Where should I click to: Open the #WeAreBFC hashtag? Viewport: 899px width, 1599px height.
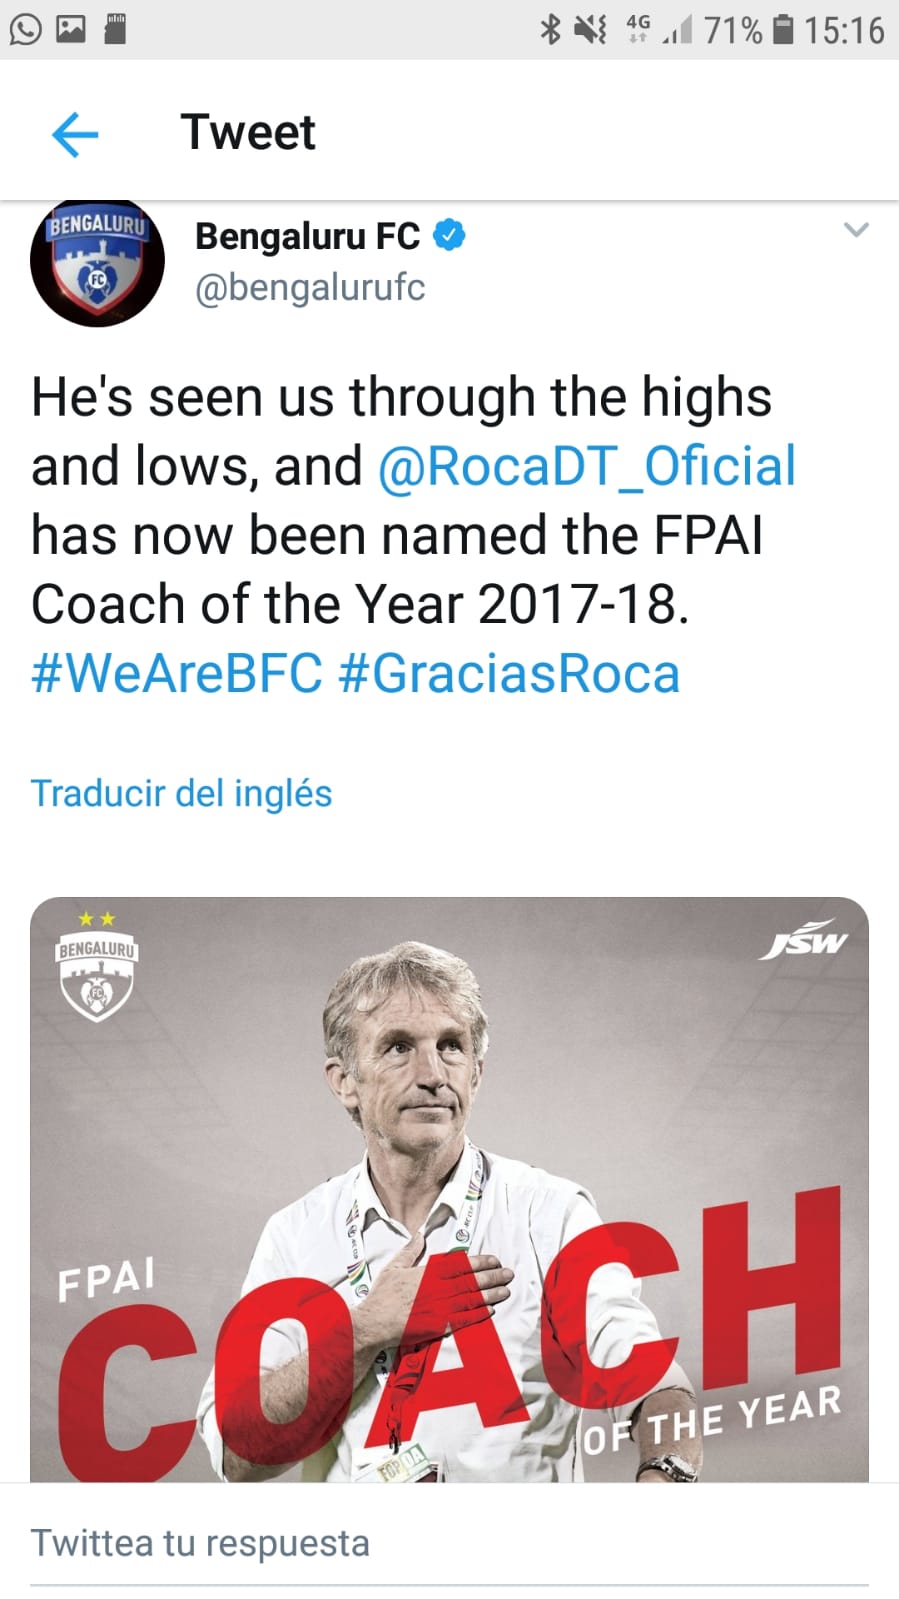pyautogui.click(x=177, y=673)
